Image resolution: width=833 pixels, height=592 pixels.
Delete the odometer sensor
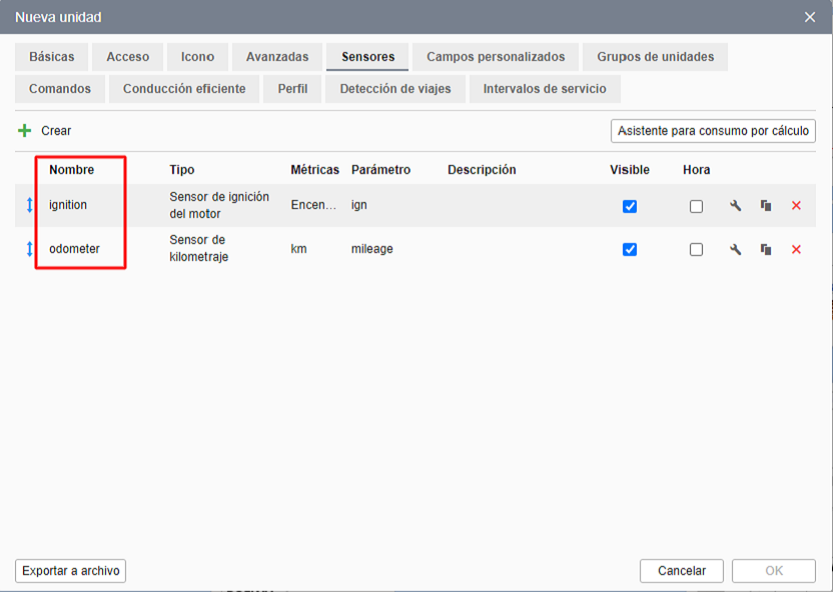[796, 249]
